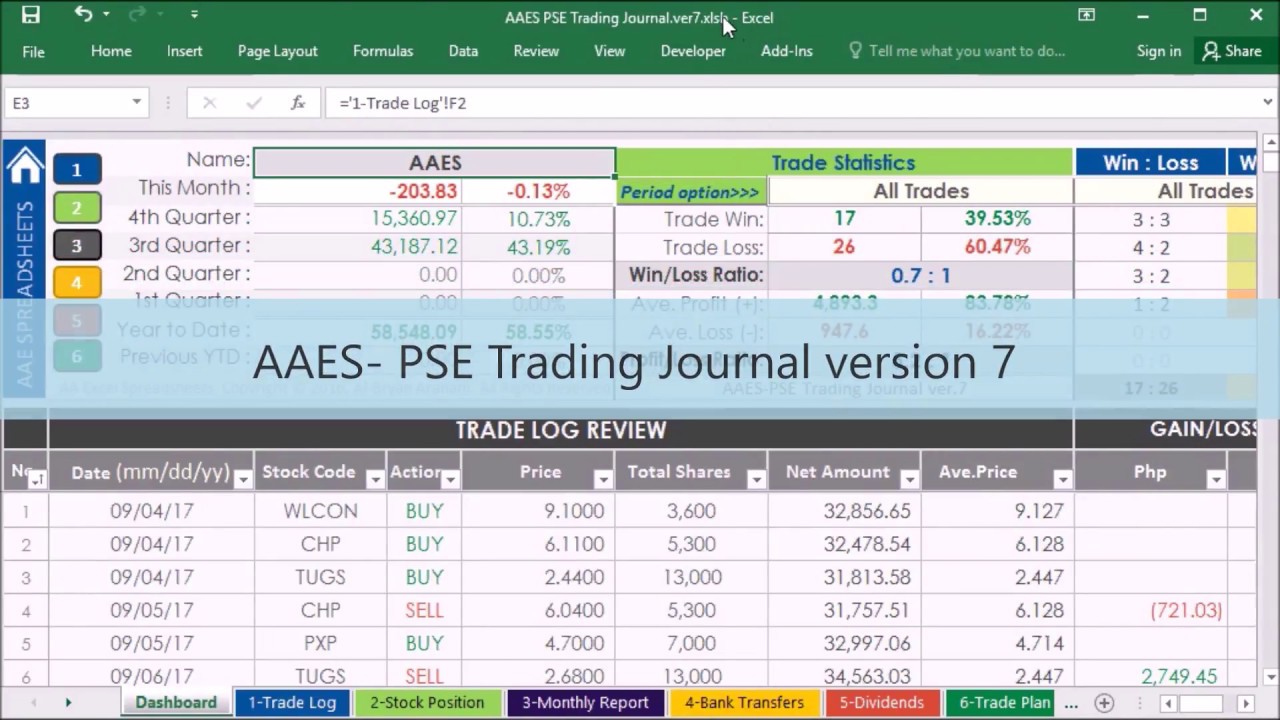Switch to the 5-Dividends sheet tab
Image resolution: width=1280 pixels, height=720 pixels.
[881, 703]
